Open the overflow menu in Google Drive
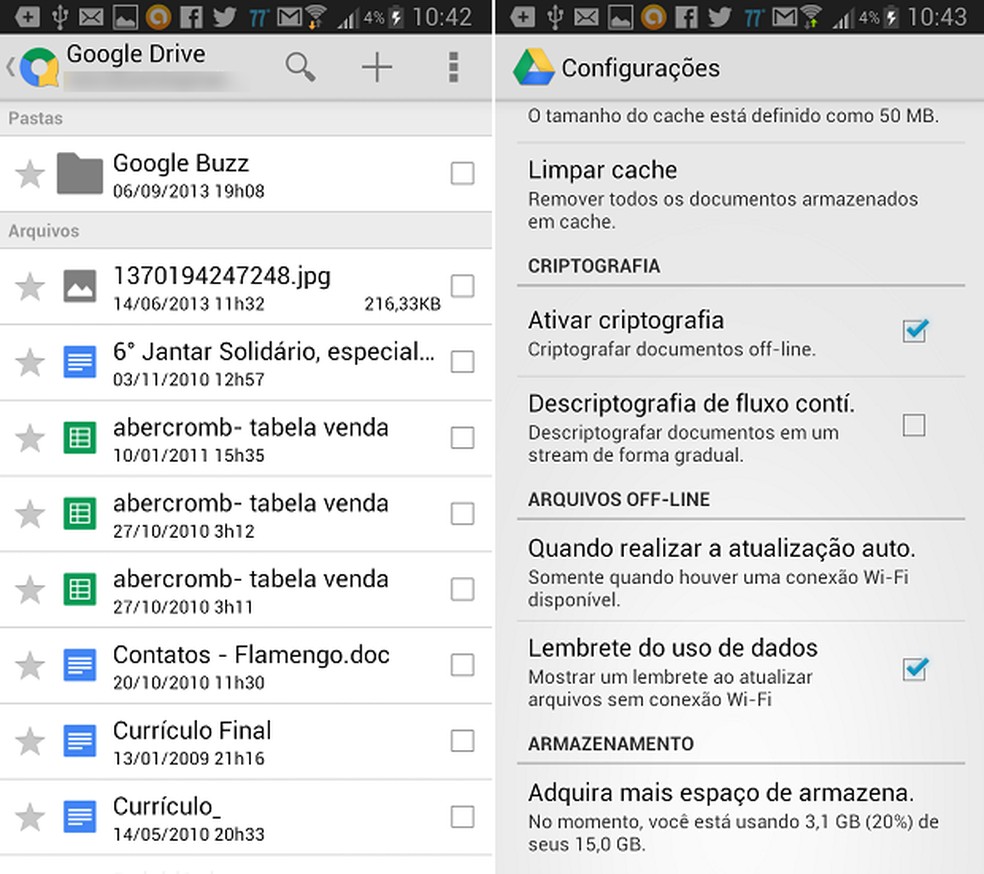The width and height of the screenshot is (984, 874). coord(453,67)
